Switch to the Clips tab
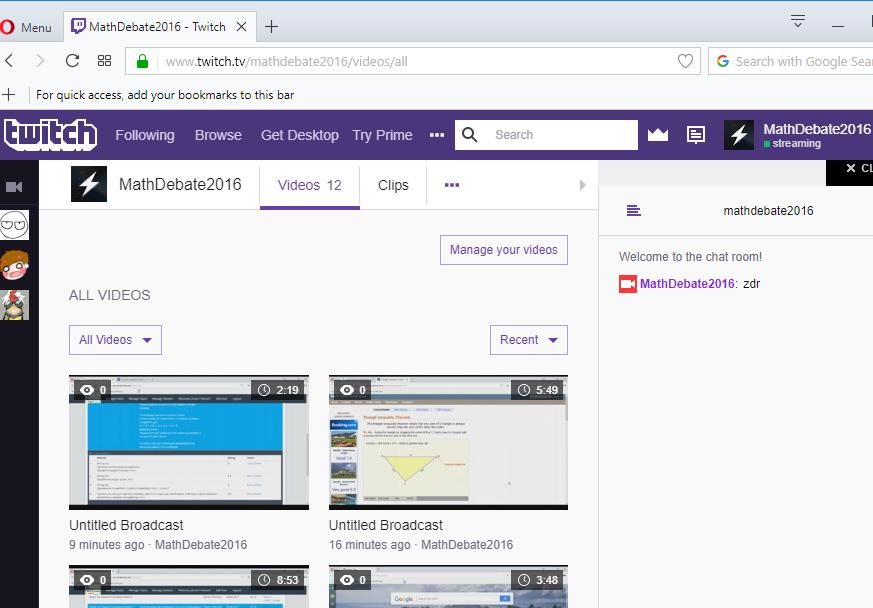This screenshot has width=873, height=608. tap(393, 185)
